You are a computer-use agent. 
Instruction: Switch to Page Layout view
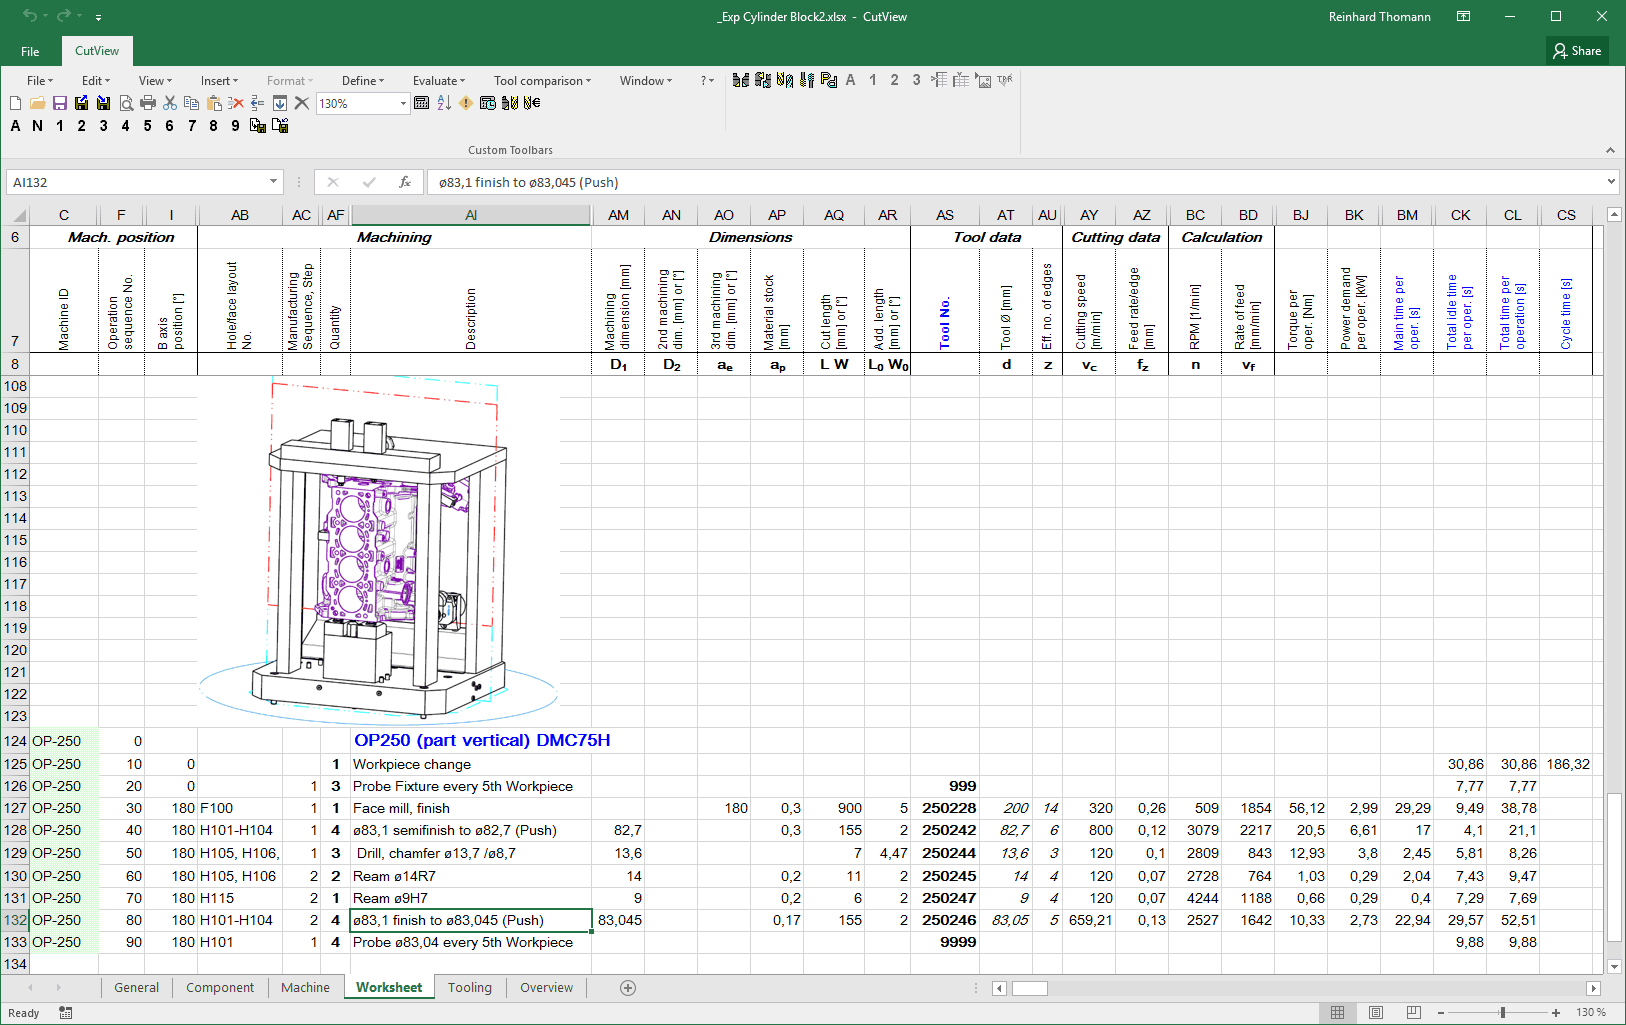(1376, 1013)
